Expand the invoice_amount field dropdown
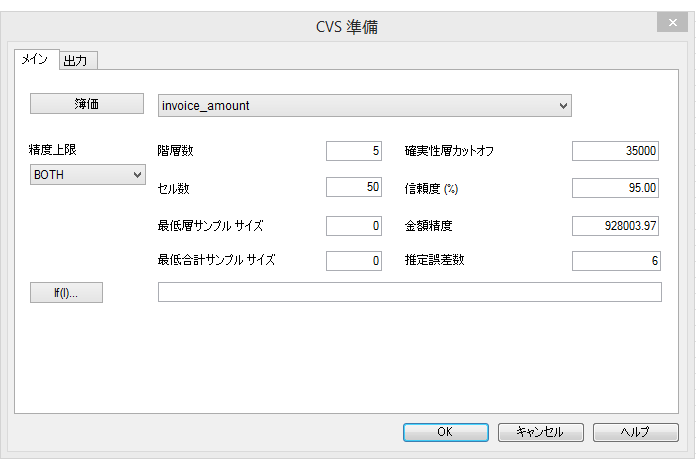The image size is (696, 459). point(563,105)
